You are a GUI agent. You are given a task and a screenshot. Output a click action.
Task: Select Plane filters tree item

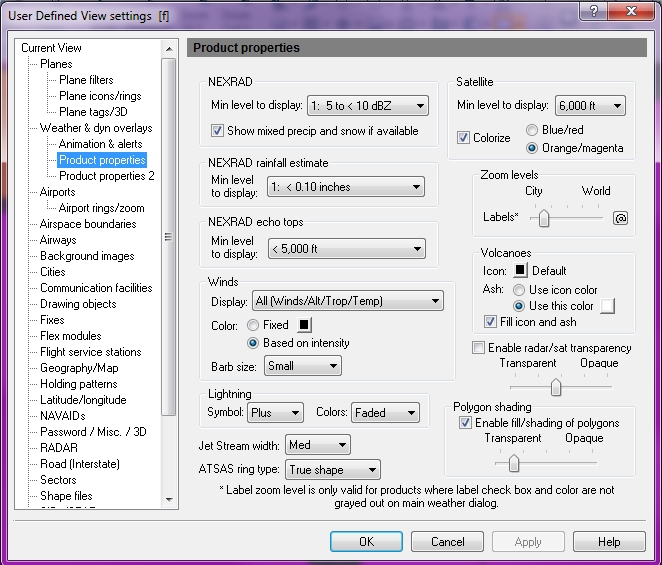tap(86, 80)
